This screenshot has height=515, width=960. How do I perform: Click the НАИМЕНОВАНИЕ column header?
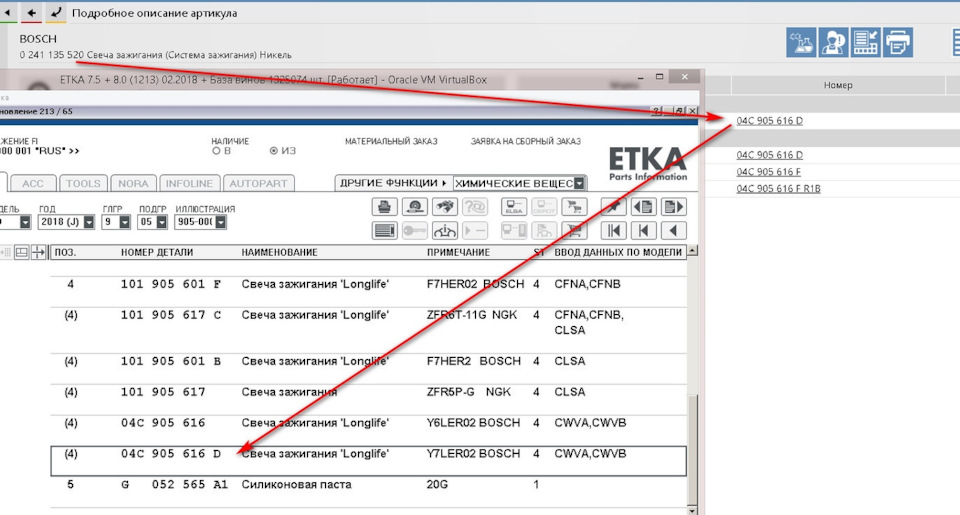279,252
